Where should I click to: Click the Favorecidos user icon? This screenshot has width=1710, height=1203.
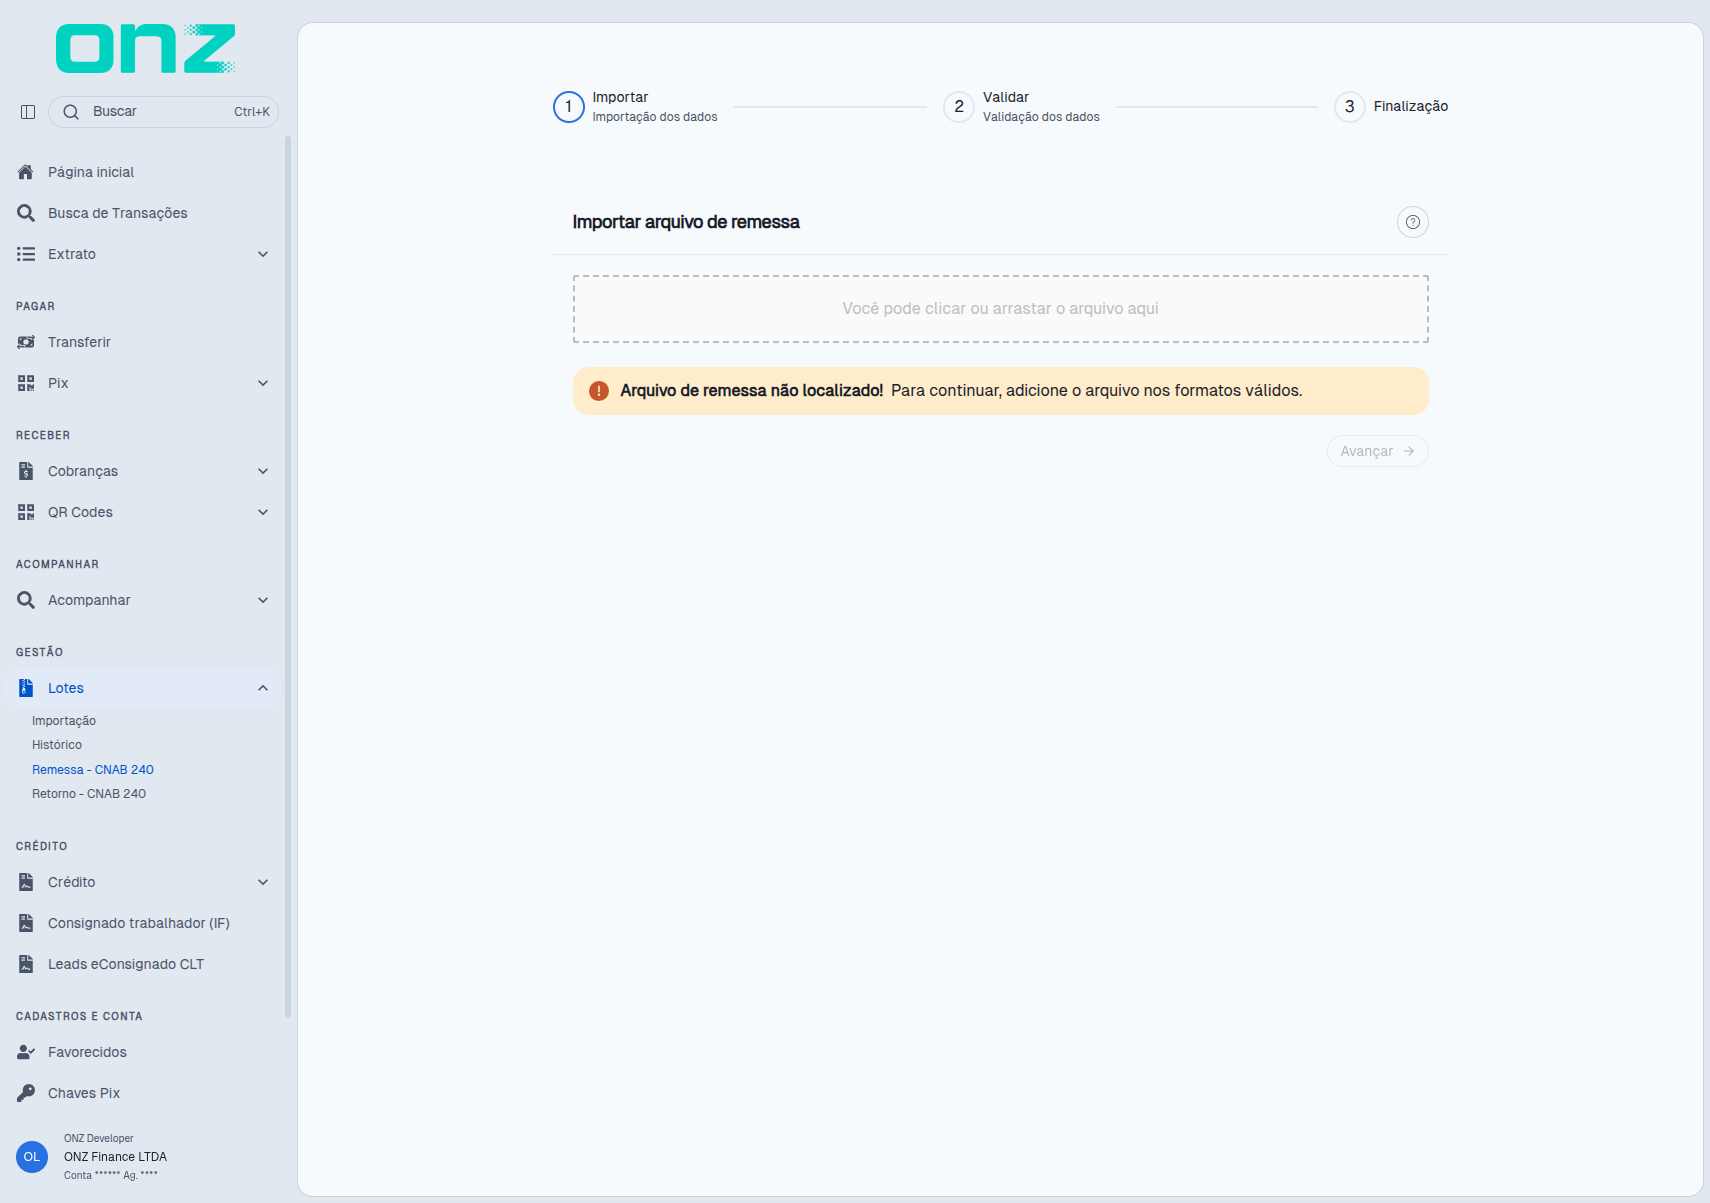[x=26, y=1052]
